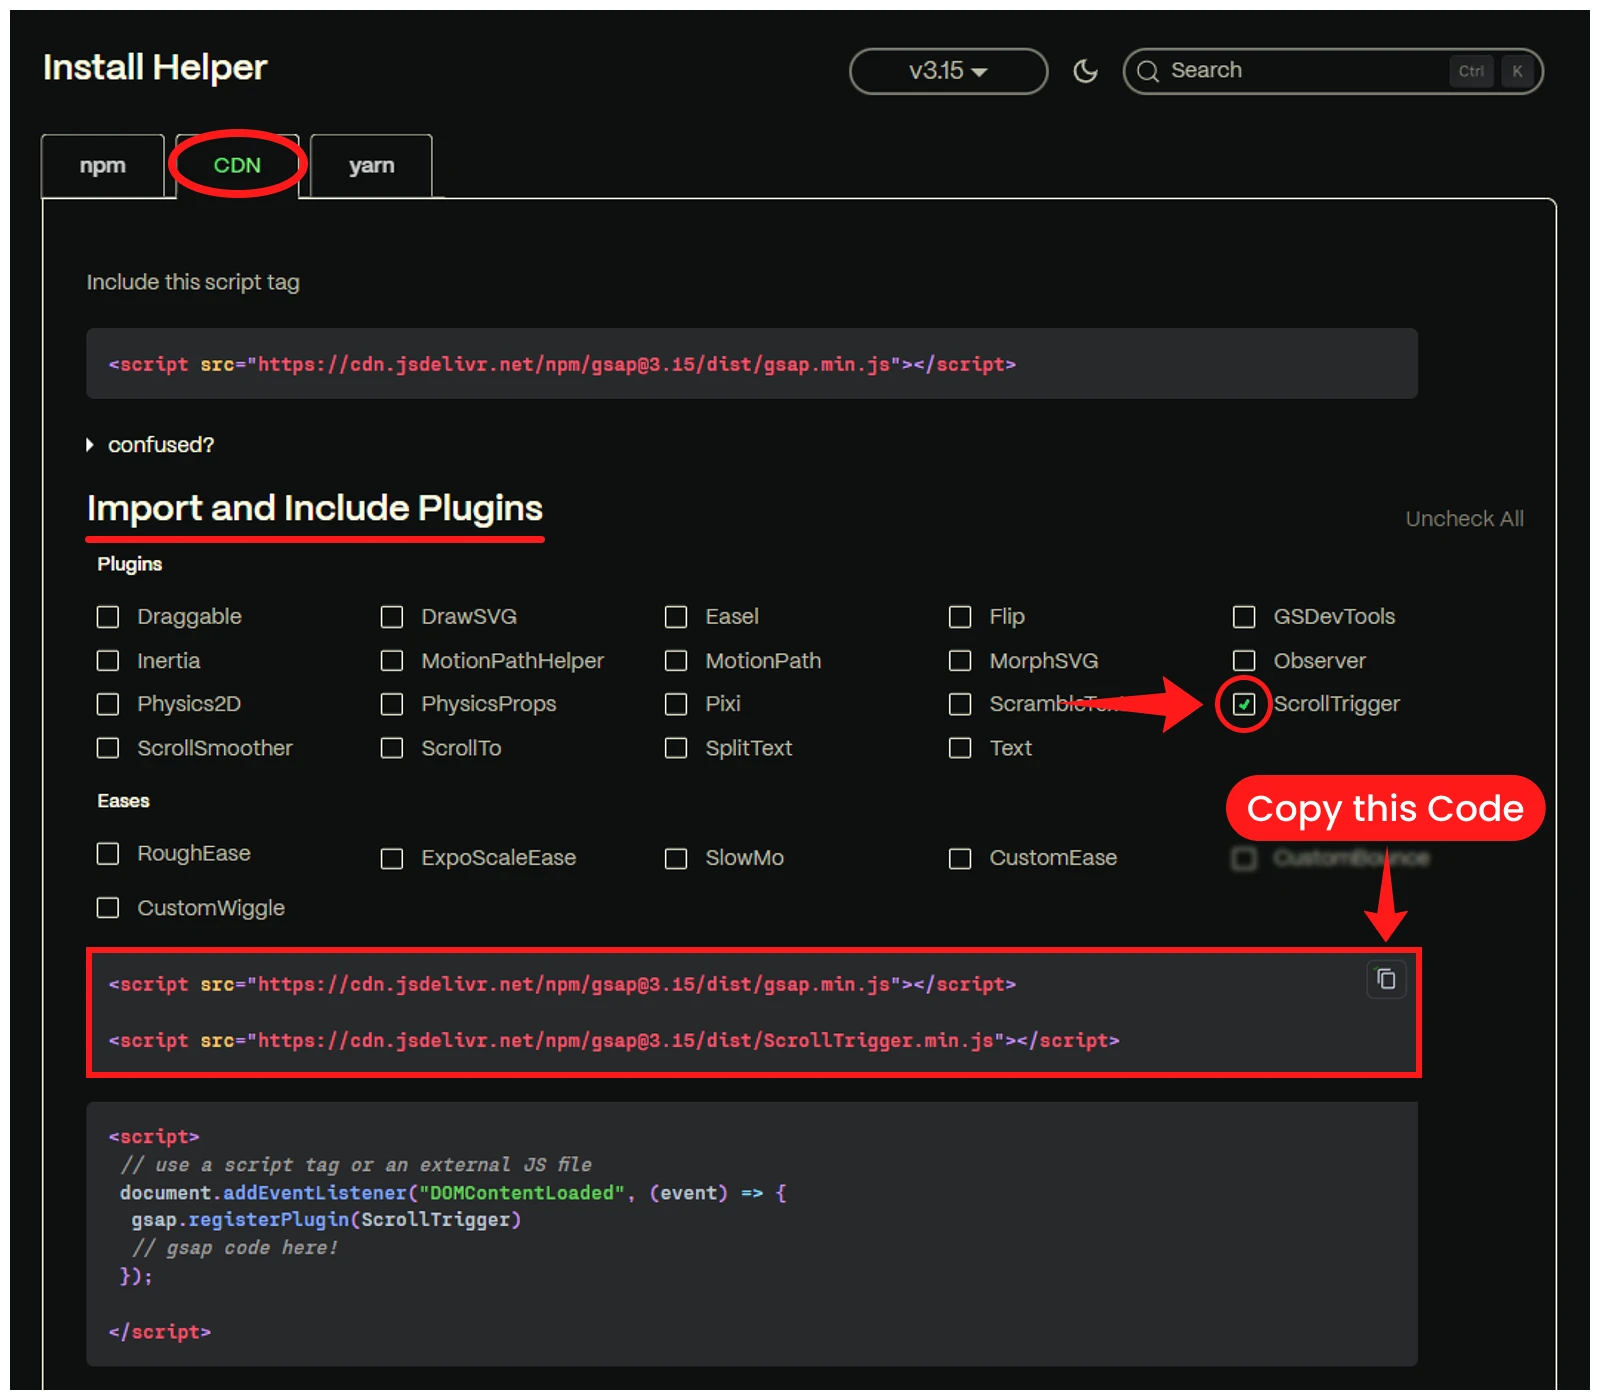Click the document.addEventListener code line

tap(453, 1193)
